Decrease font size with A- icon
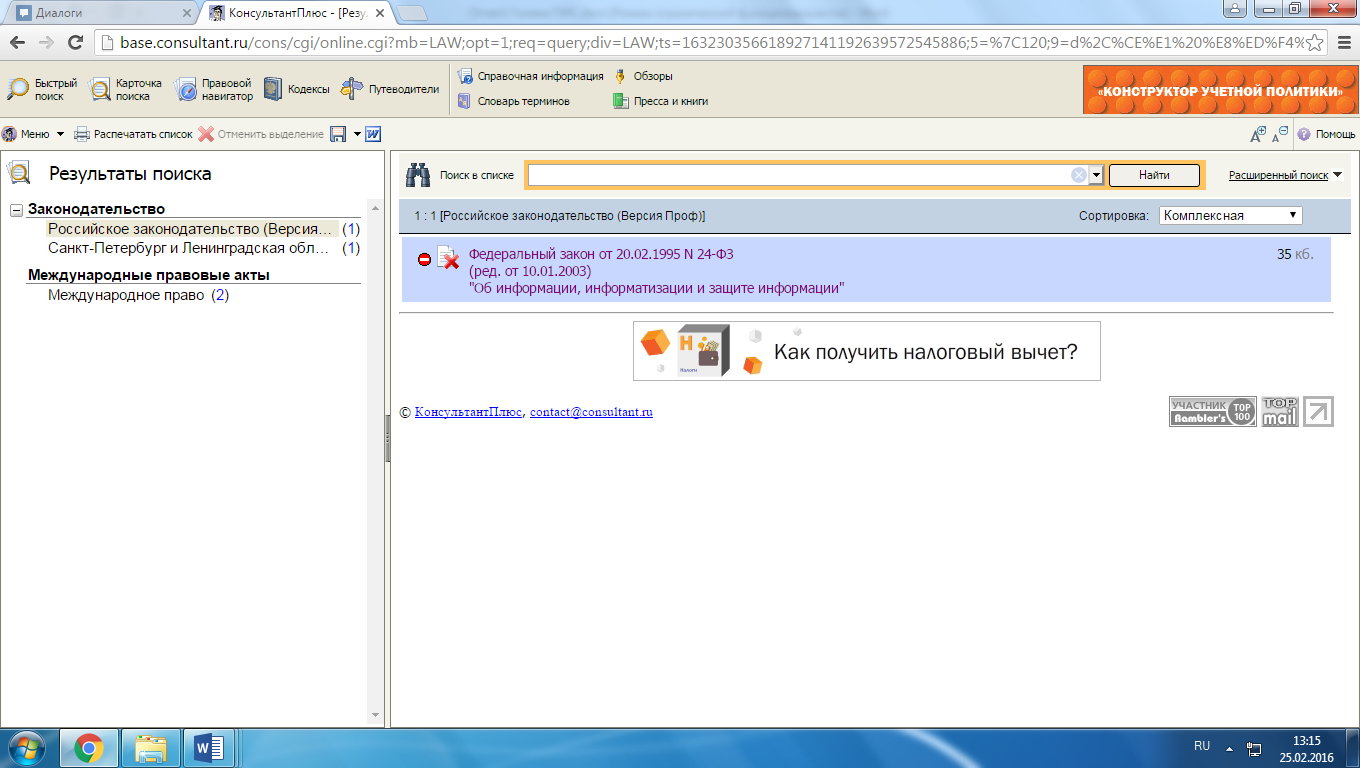The height and width of the screenshot is (768, 1360). [1280, 134]
